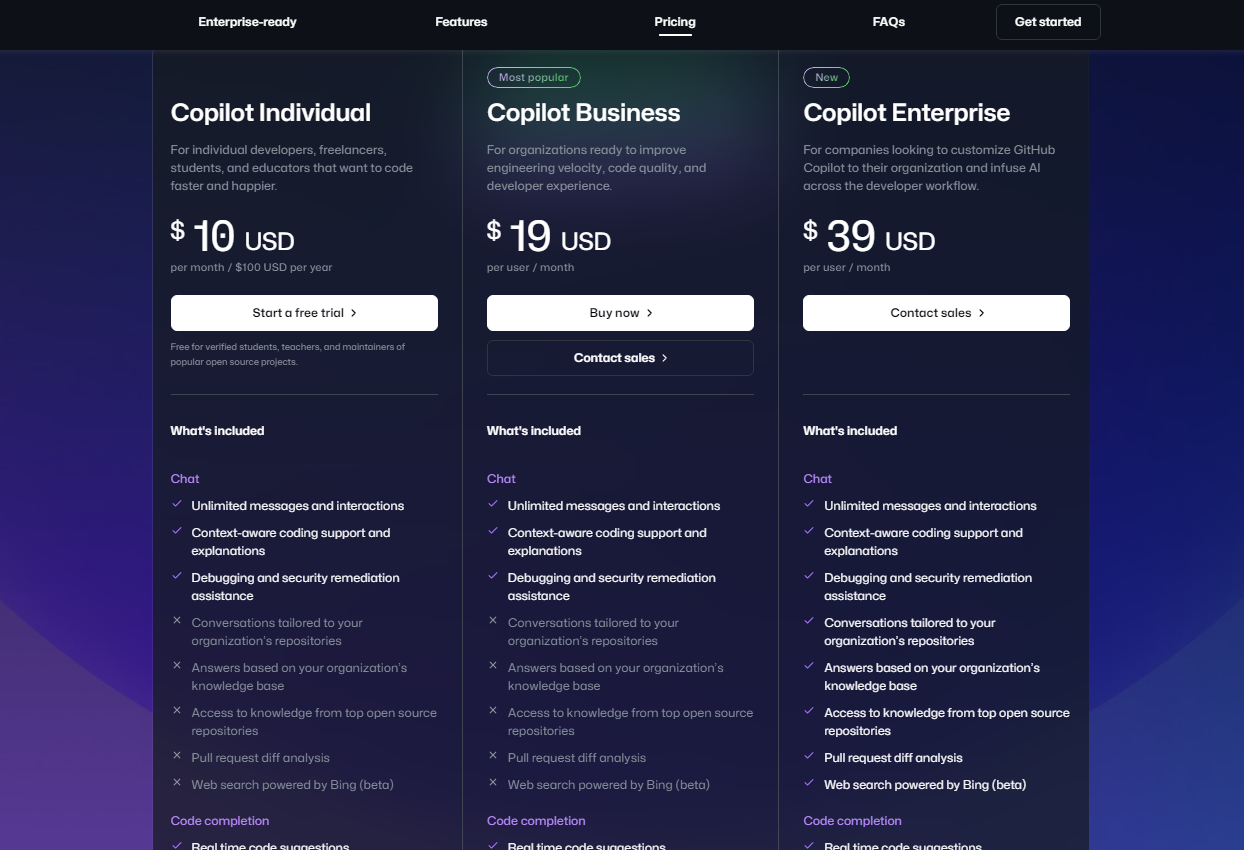Click checkmark beside Individual Unlimited messages

pyautogui.click(x=177, y=505)
